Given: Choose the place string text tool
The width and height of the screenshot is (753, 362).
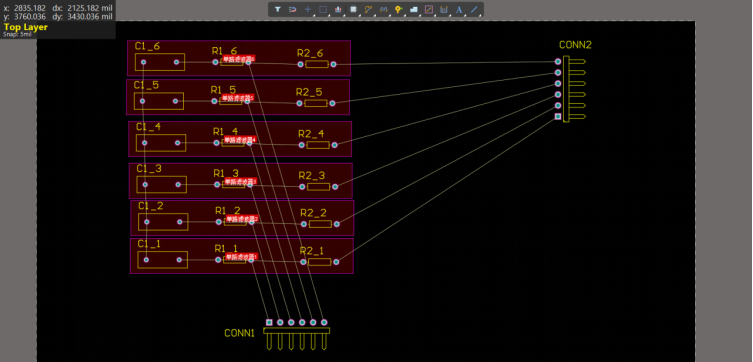Looking at the screenshot, I should (459, 9).
